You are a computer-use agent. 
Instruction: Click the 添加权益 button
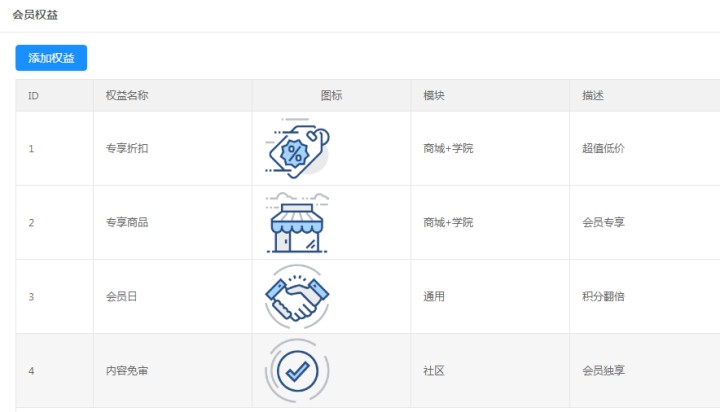[x=51, y=58]
